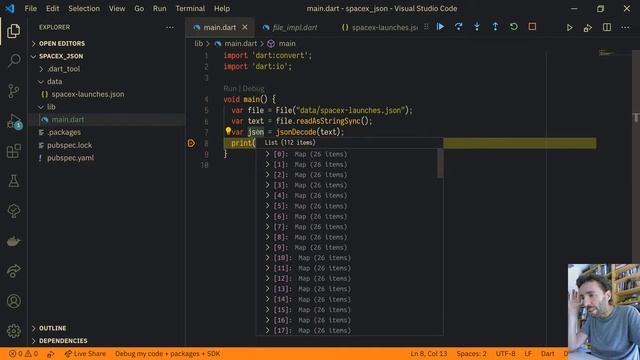The image size is (640, 360).
Task: Click Step Into in debug toolbar
Action: 477,27
